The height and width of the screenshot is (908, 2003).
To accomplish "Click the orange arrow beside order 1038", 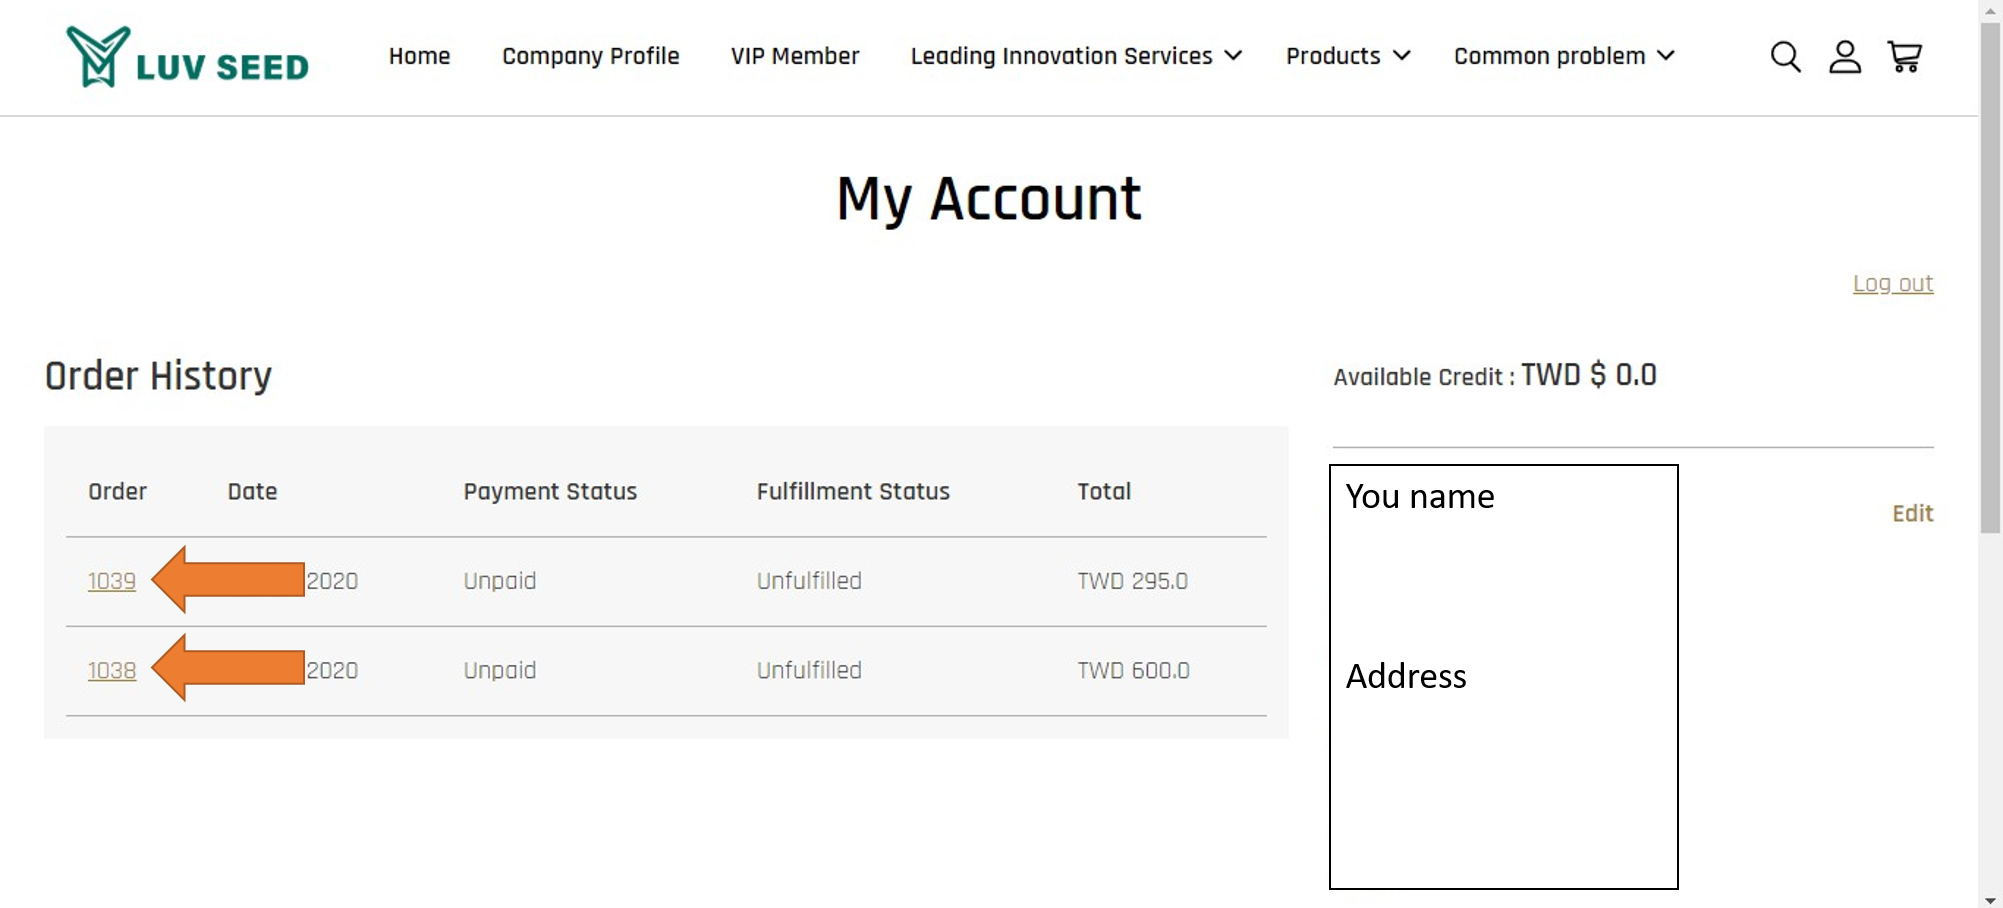I will click(x=228, y=667).
